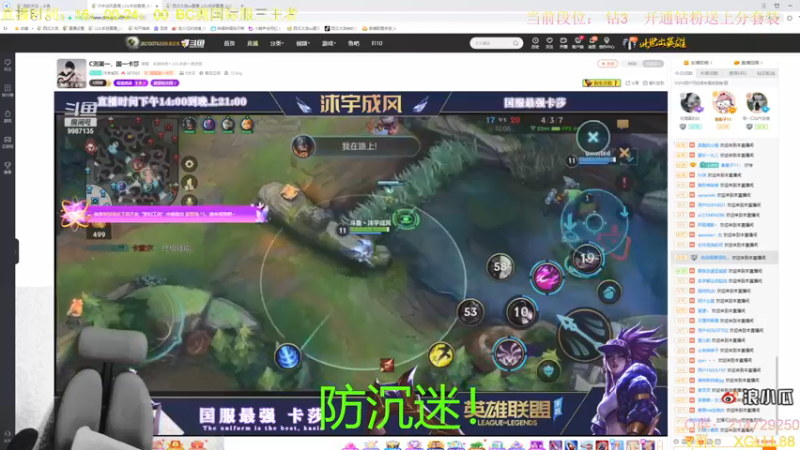Click the round X cancel button in game

click(593, 137)
